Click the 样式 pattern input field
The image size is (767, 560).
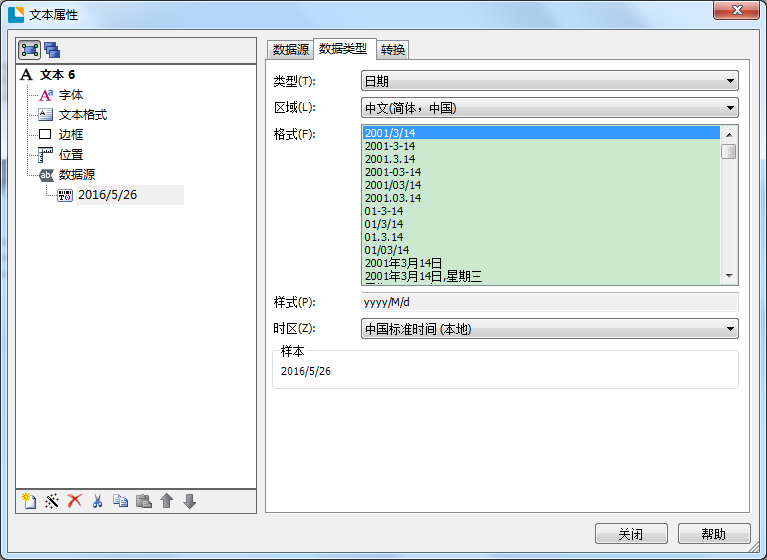tap(549, 302)
